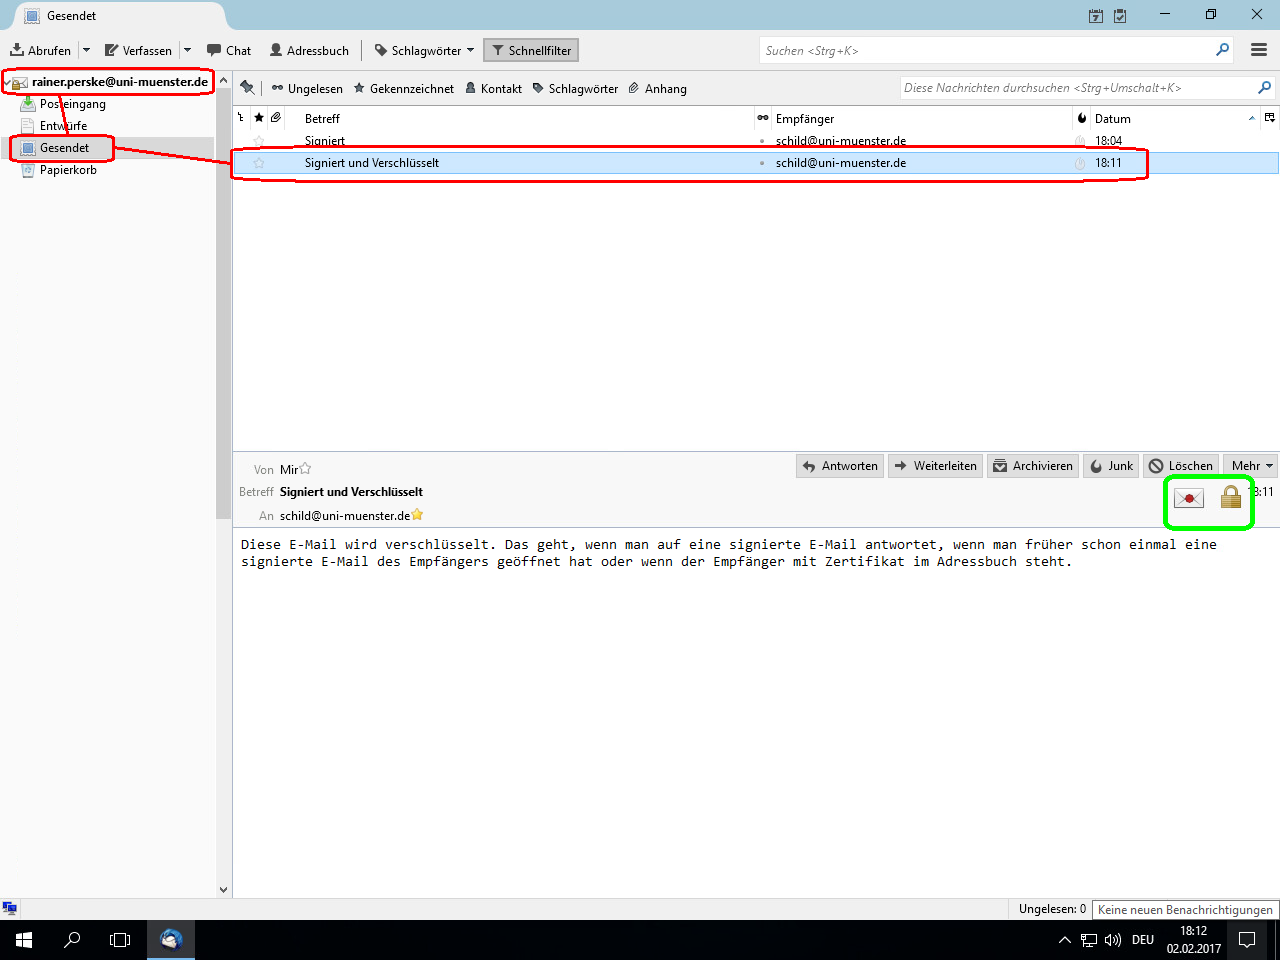Screen dimensions: 1280x960
Task: Open the Thunderbird hamburger menu
Action: click(1259, 50)
